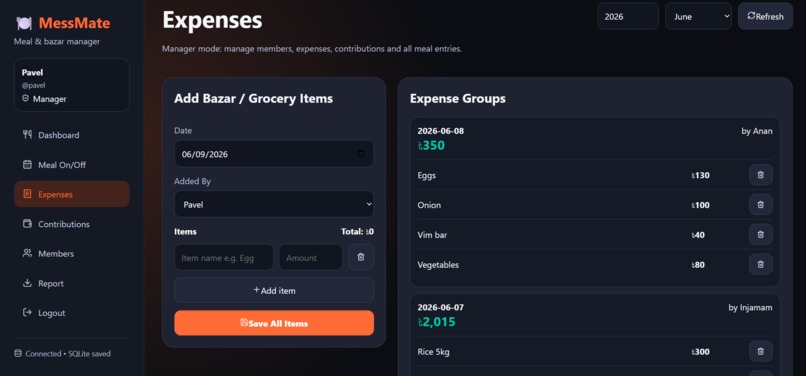
Task: Click the ৳130 amount for Eggs
Action: click(701, 175)
